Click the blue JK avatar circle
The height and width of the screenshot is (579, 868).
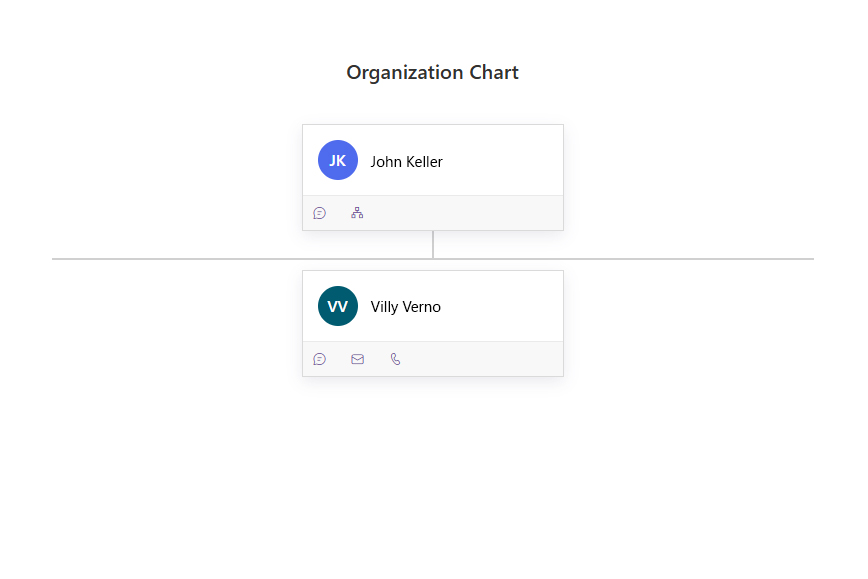click(x=338, y=160)
